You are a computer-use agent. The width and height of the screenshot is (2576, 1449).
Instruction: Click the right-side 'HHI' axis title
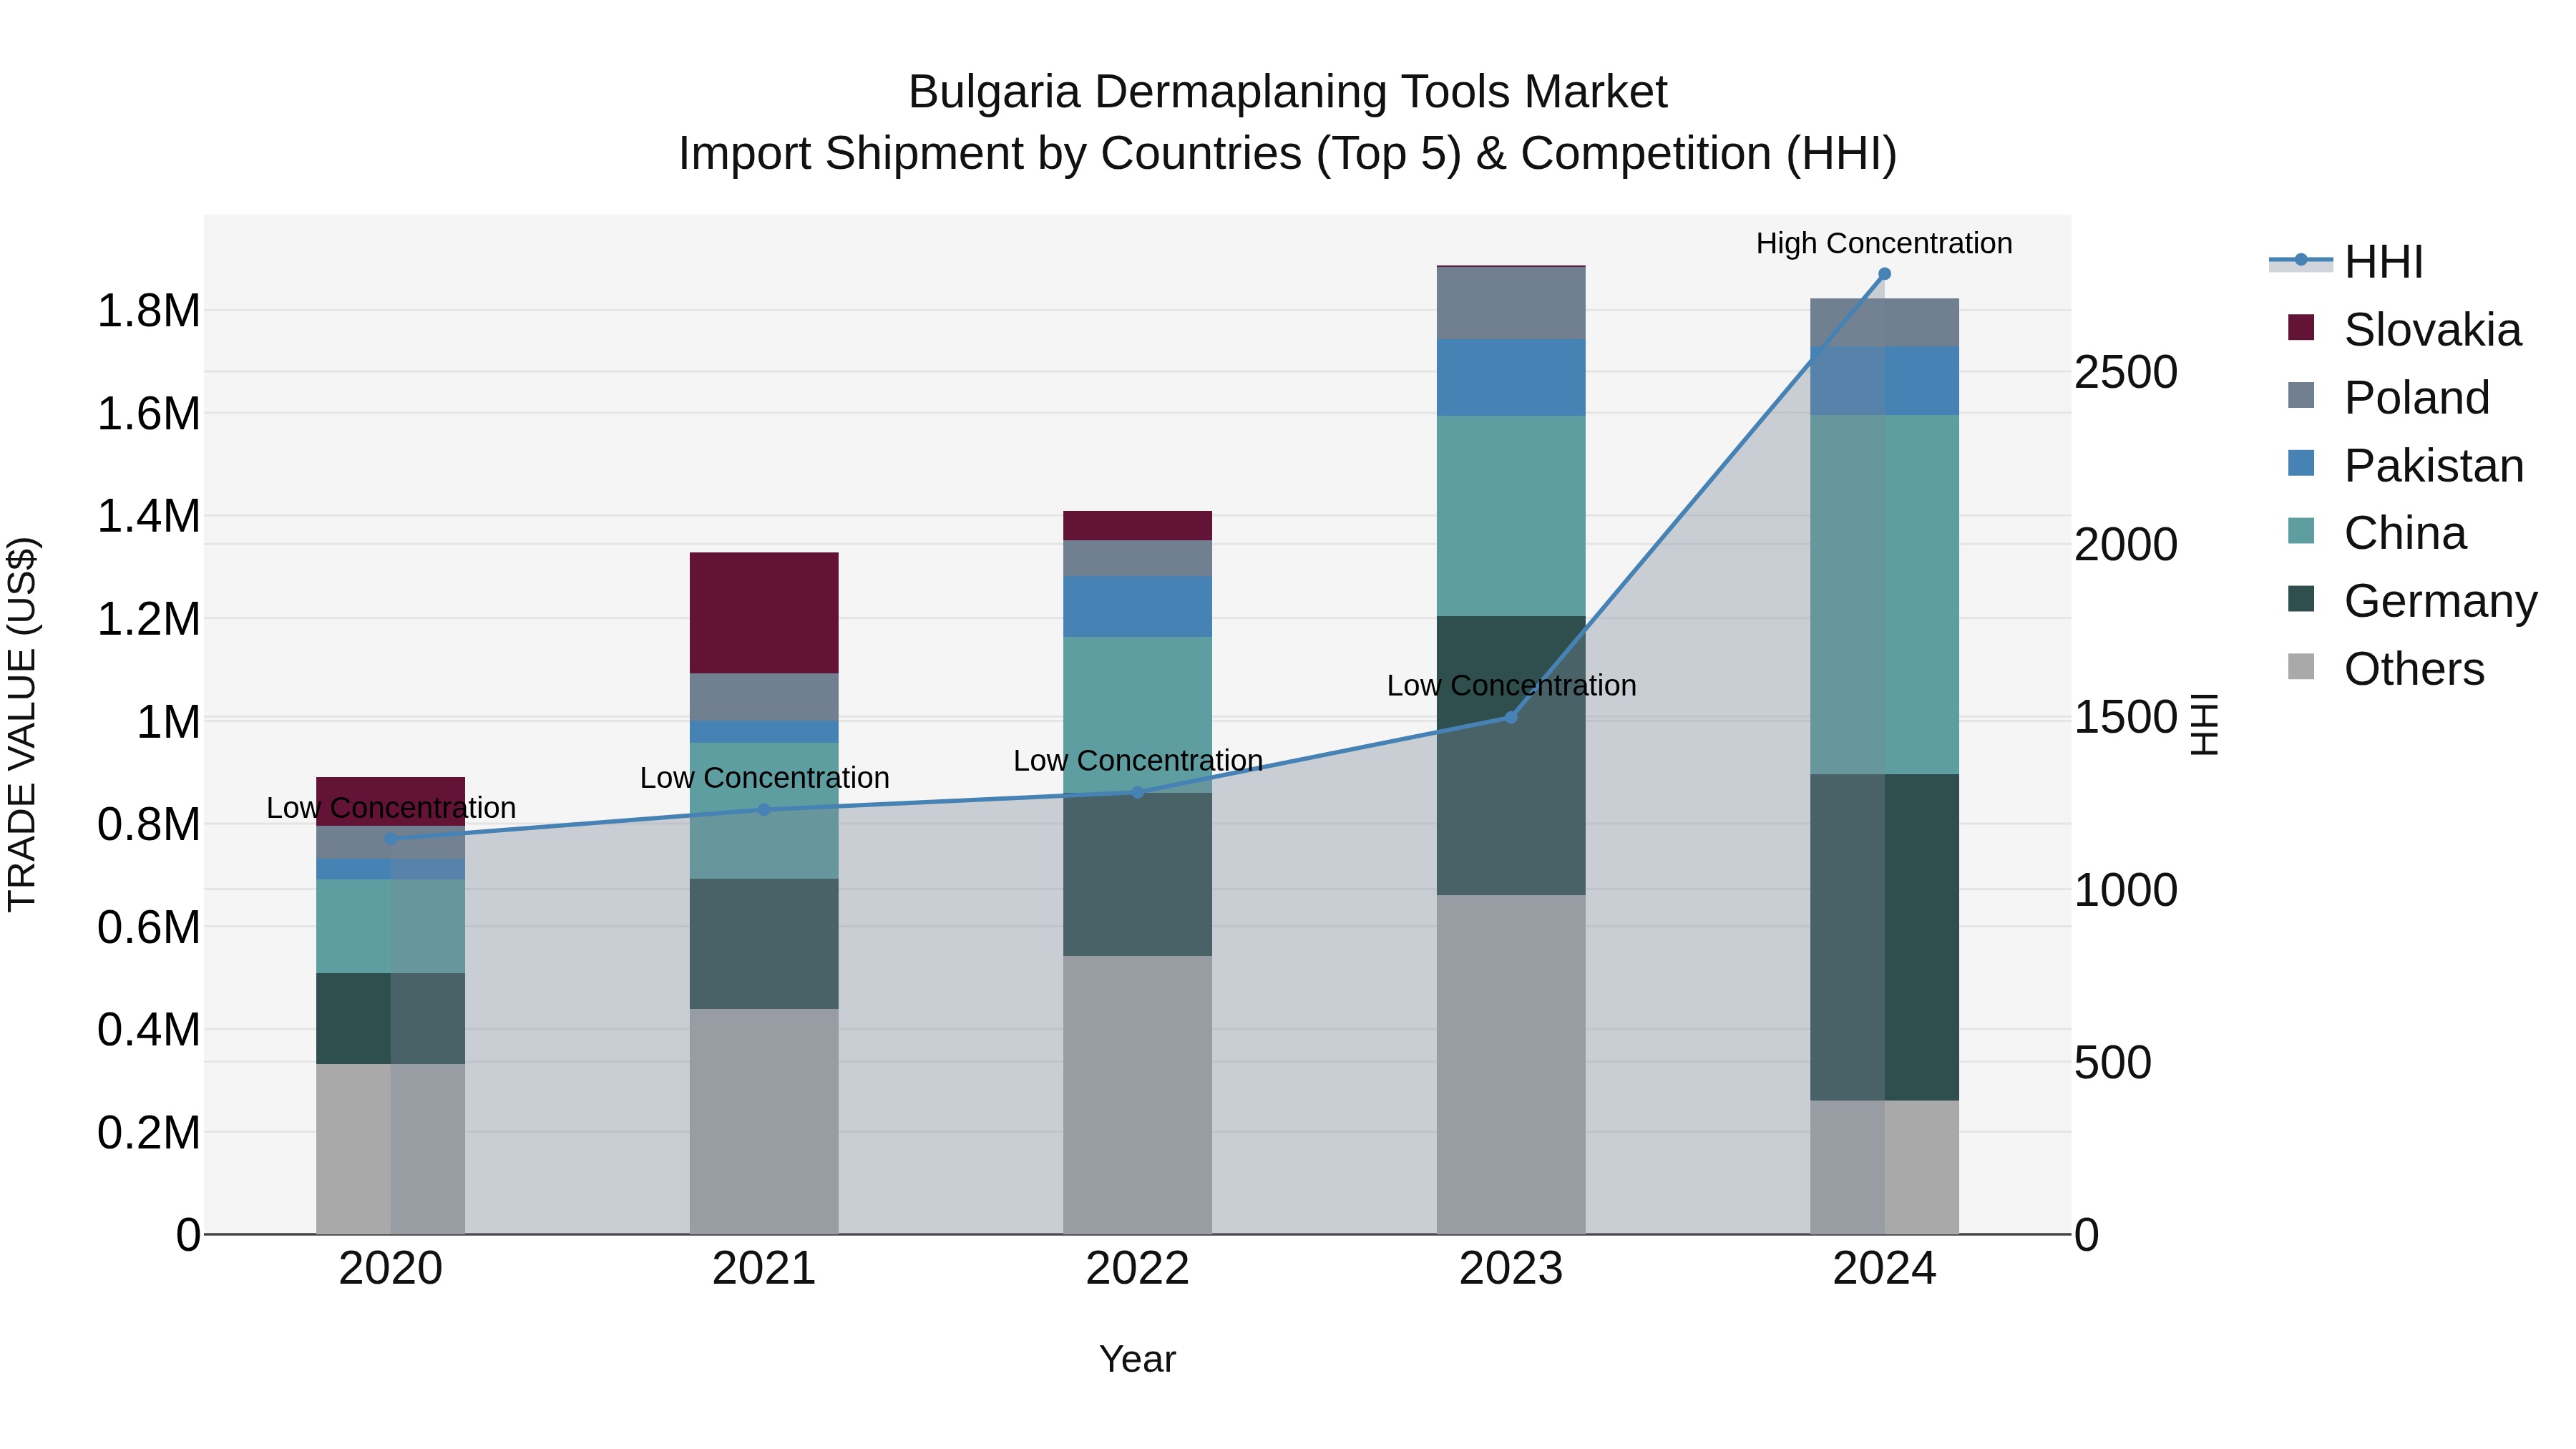2204,724
